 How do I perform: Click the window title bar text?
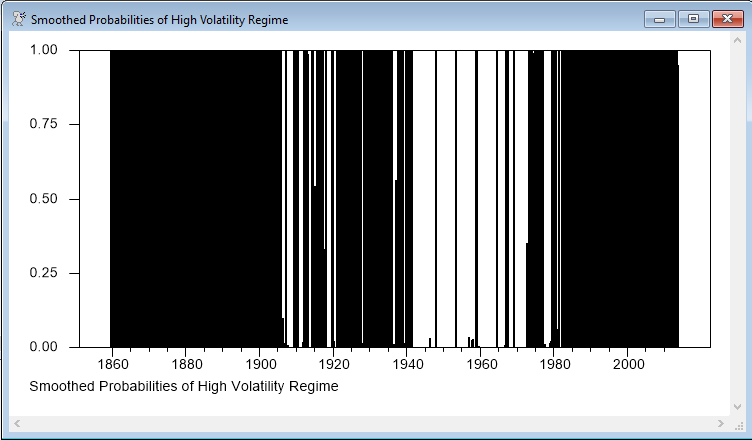pos(159,20)
